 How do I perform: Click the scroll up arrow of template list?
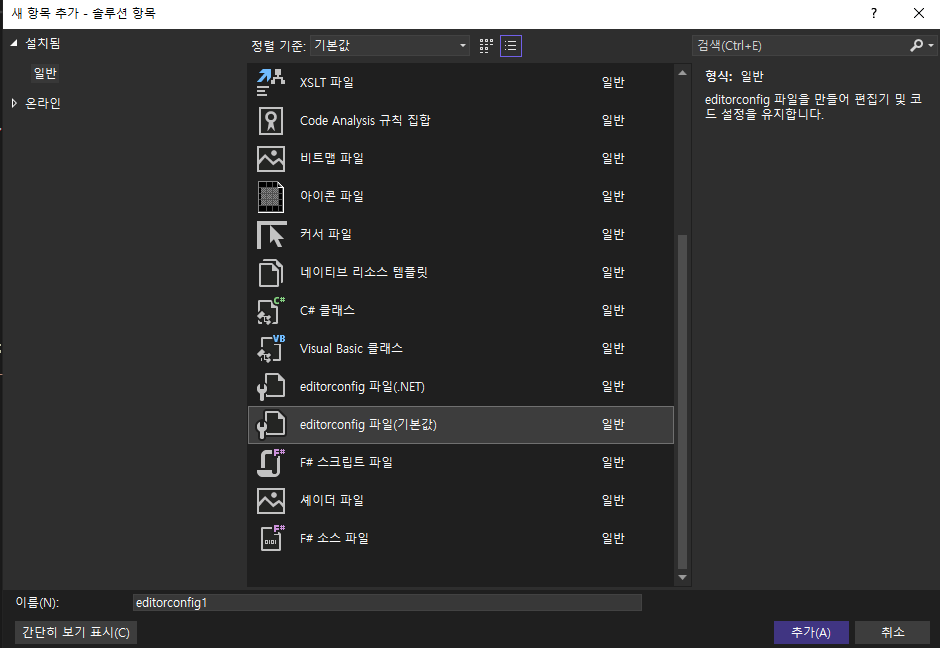pos(682,73)
